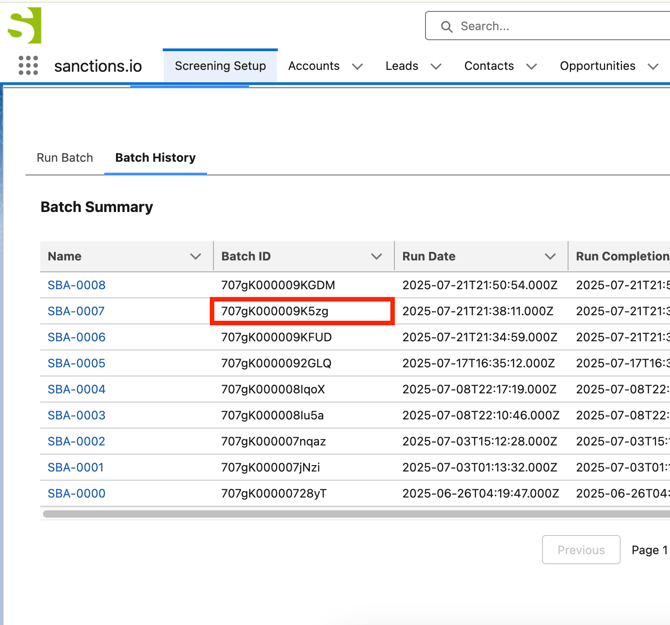Sort by the Run Completion column header
Screen dimensions: 670x625
[619, 256]
